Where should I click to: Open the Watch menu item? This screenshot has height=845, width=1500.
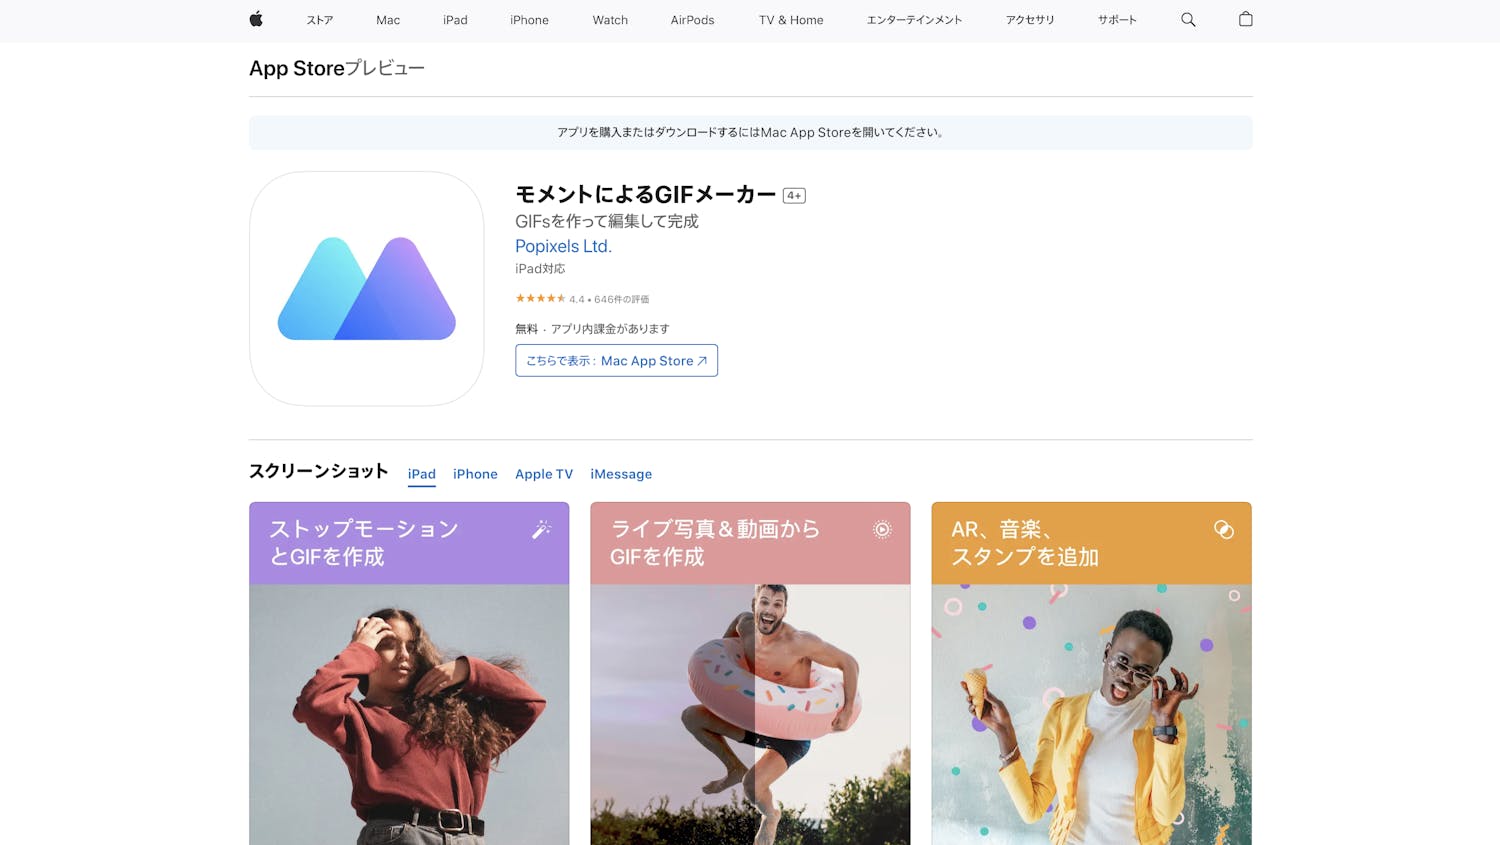(610, 20)
